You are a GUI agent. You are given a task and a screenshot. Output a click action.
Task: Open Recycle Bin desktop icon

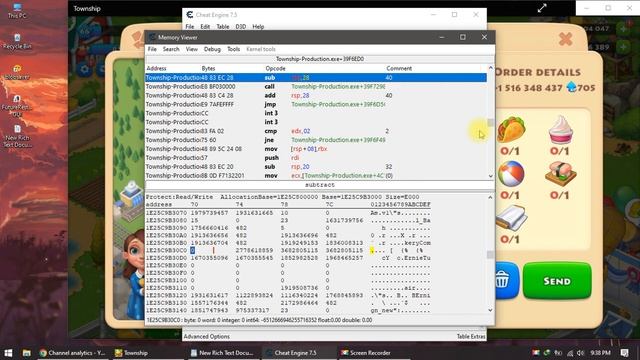tap(17, 42)
